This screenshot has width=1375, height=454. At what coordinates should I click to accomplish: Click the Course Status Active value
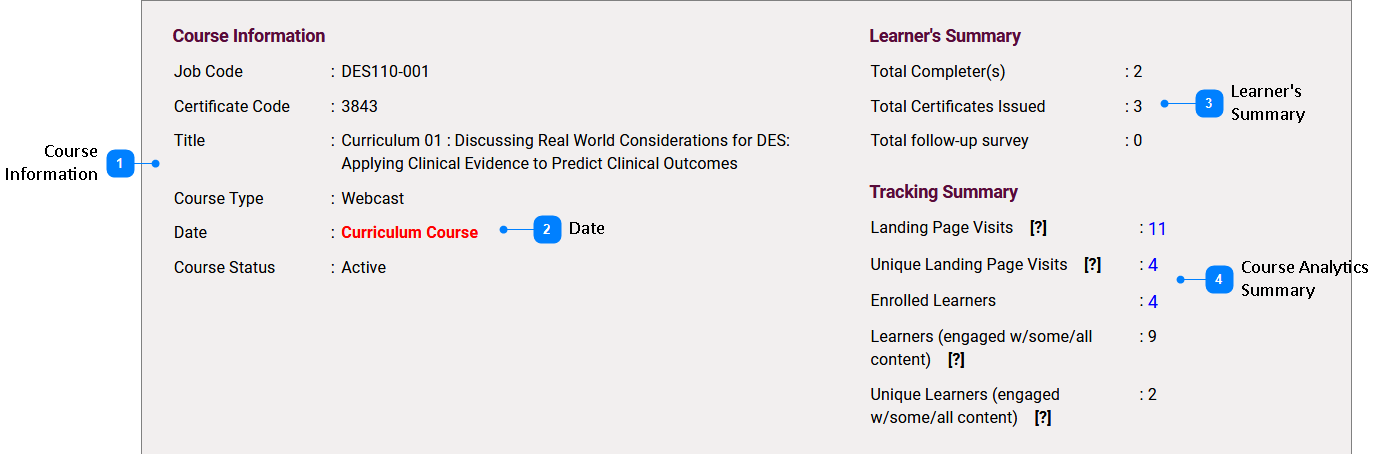click(x=364, y=267)
